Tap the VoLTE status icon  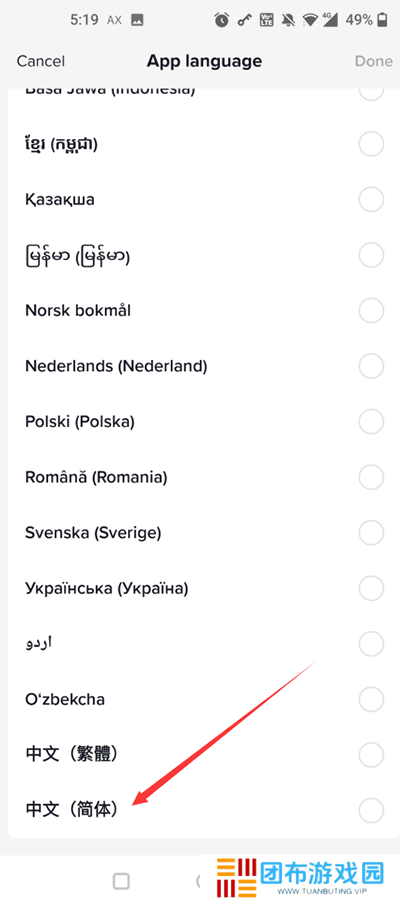[x=266, y=20]
